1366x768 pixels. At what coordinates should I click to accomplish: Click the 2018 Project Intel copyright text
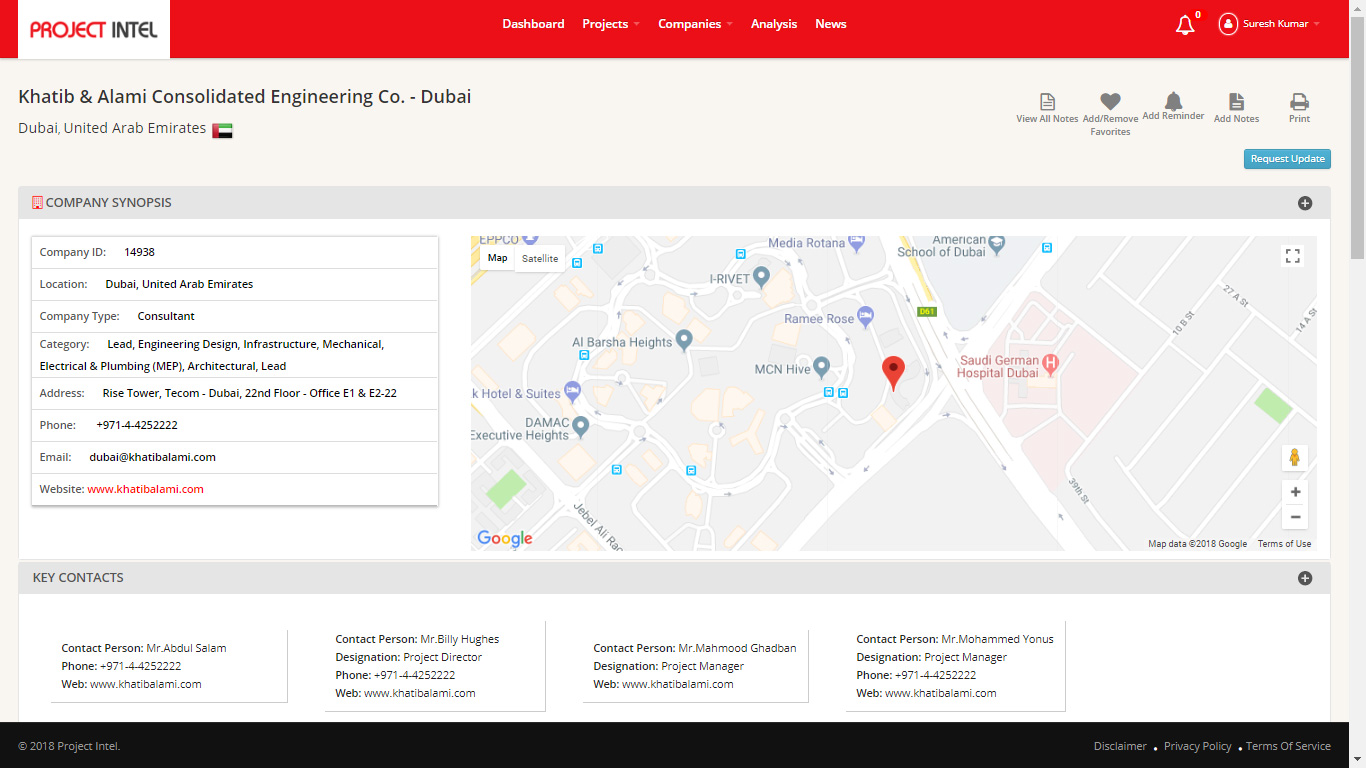coord(69,746)
